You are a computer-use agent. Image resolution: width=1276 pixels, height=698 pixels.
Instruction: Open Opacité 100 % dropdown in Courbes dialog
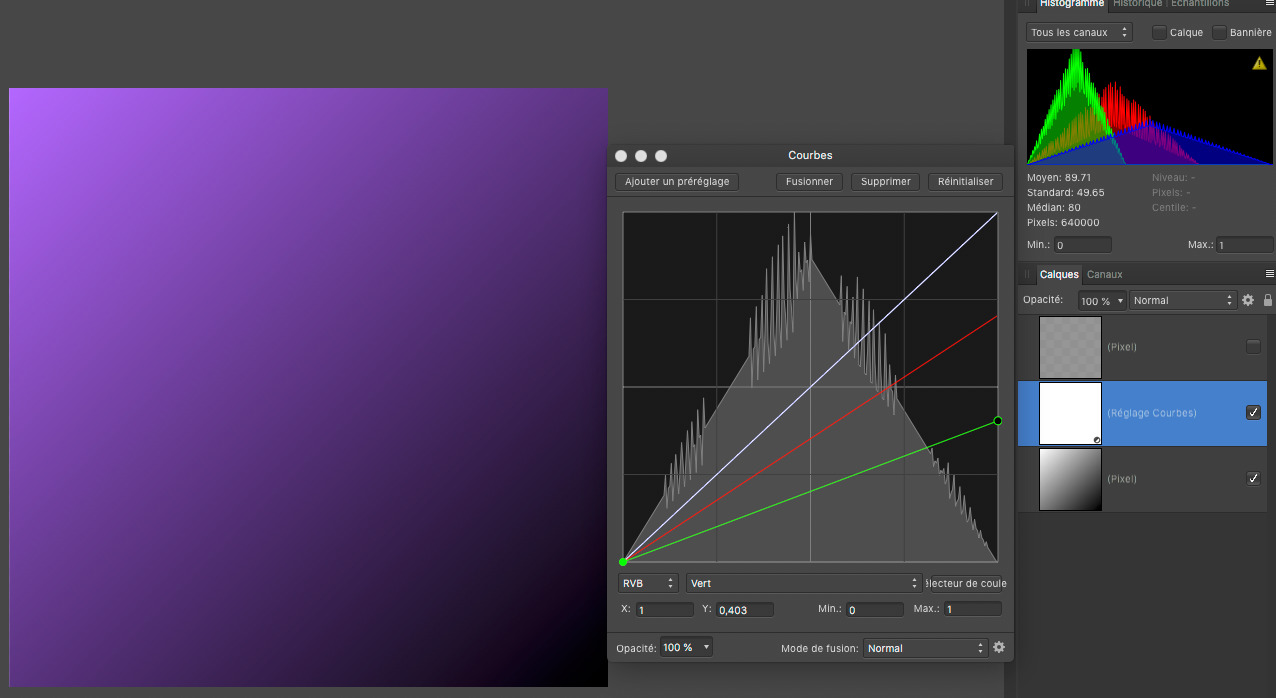click(686, 647)
